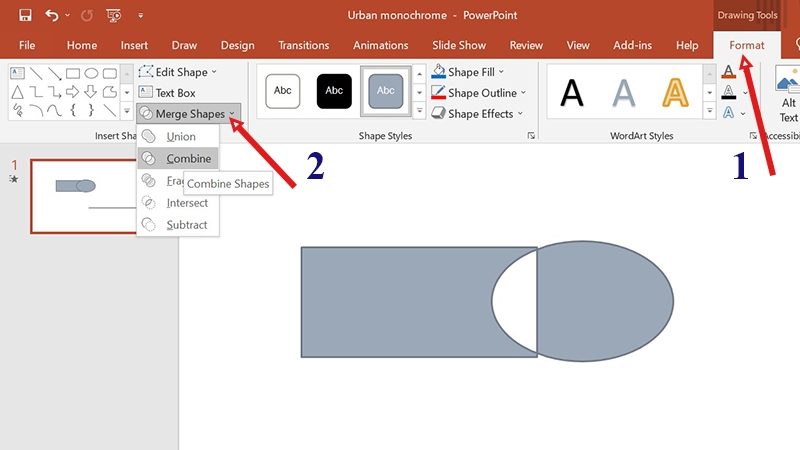800x450 pixels.
Task: Choose the right arrow shape
Action: pyautogui.click(x=73, y=92)
